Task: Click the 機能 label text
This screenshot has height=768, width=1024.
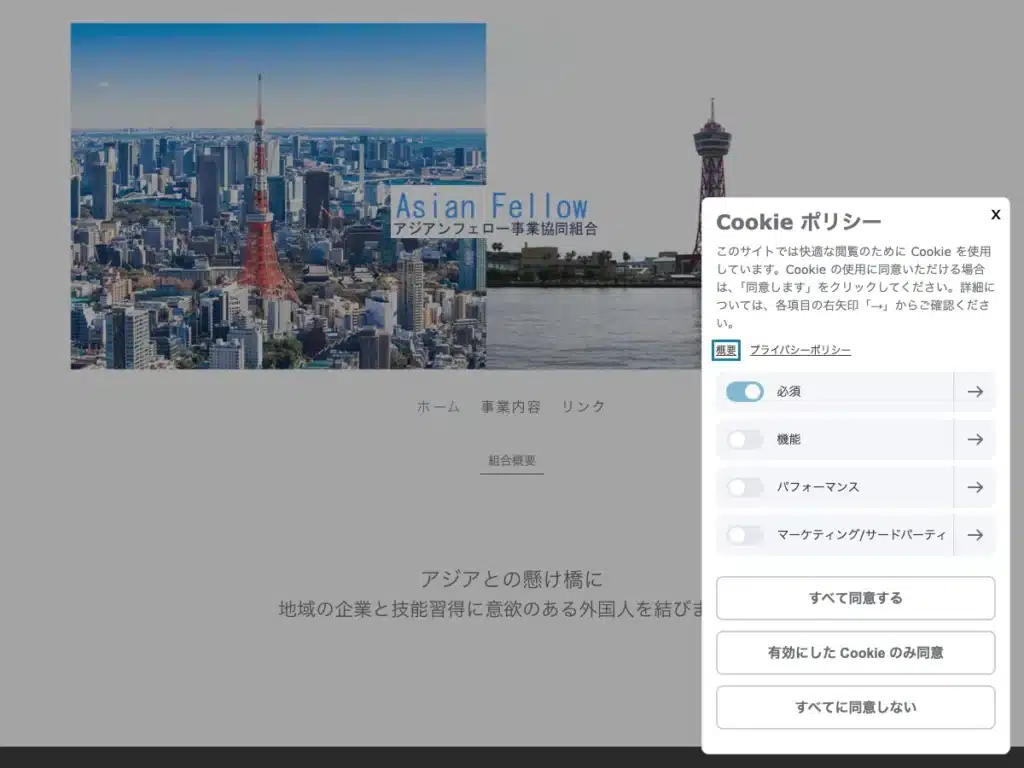Action: tap(788, 440)
